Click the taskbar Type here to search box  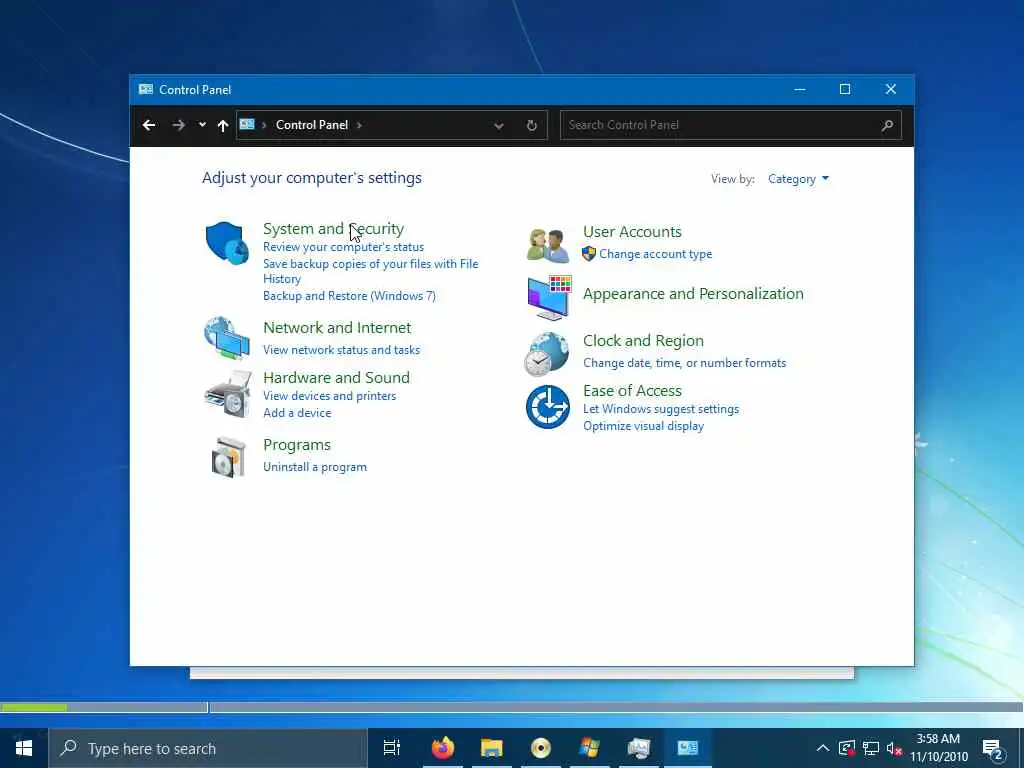(x=208, y=748)
